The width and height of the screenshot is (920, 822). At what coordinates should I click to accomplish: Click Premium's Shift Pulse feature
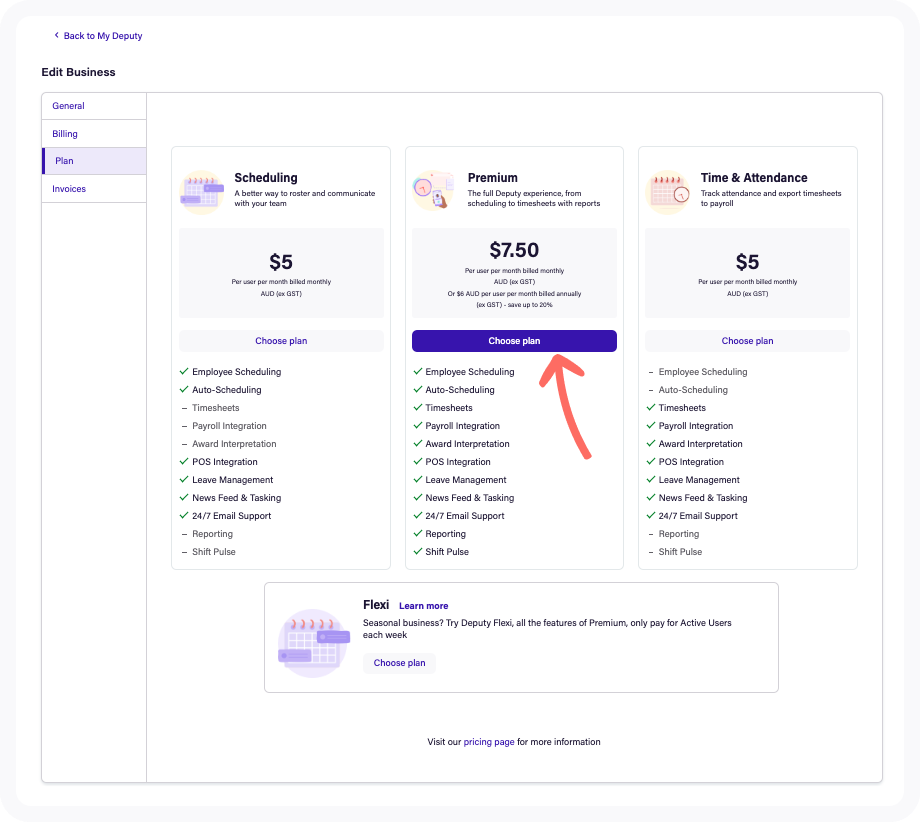coord(447,552)
